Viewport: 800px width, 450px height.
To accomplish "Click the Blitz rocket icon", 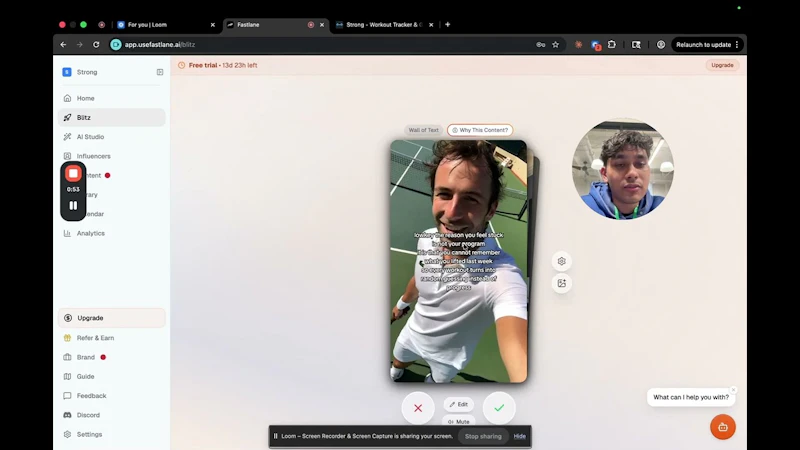I will pyautogui.click(x=67, y=117).
